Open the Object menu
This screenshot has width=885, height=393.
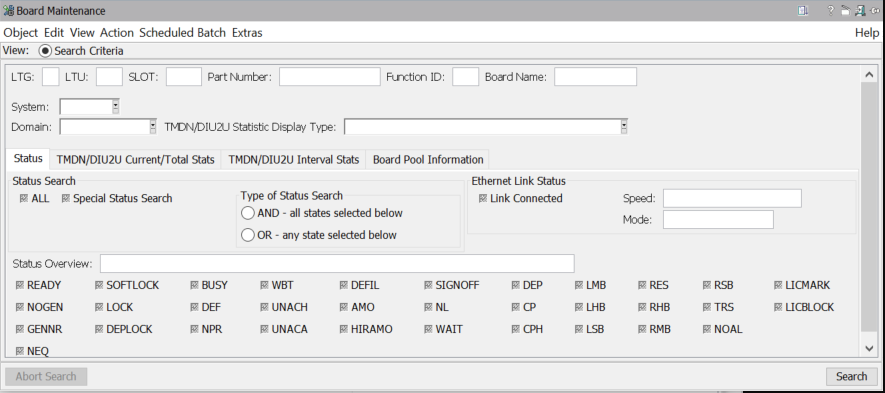20,33
